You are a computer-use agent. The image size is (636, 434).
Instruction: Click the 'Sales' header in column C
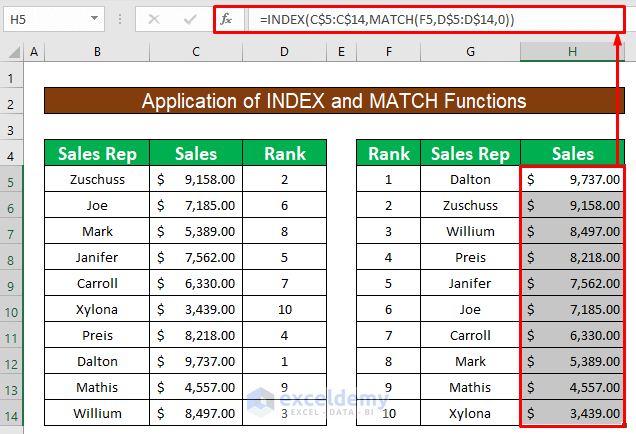[196, 153]
